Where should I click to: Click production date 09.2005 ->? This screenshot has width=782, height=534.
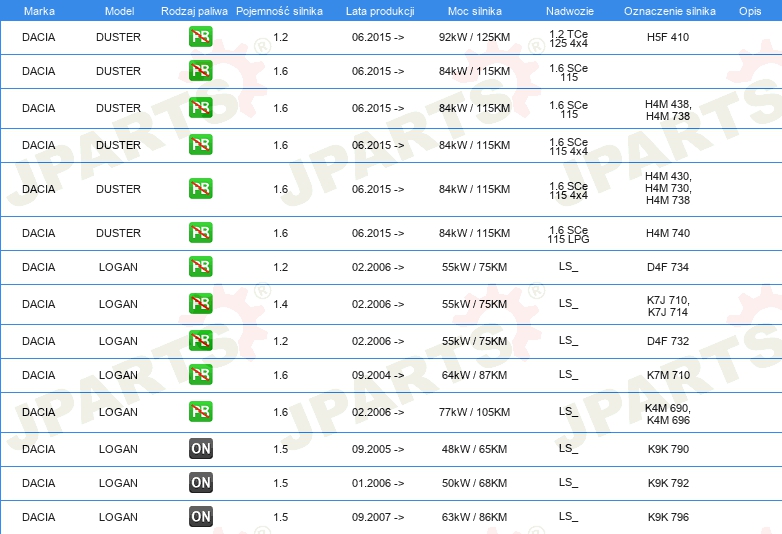[x=378, y=449]
